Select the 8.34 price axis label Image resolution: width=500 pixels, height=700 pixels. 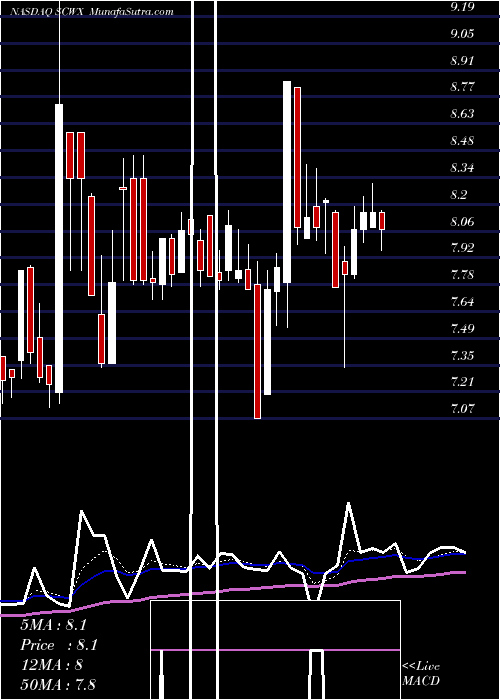[462, 168]
